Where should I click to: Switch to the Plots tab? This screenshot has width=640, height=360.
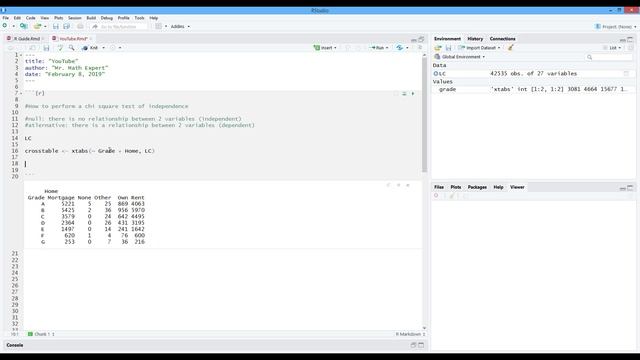pos(456,187)
